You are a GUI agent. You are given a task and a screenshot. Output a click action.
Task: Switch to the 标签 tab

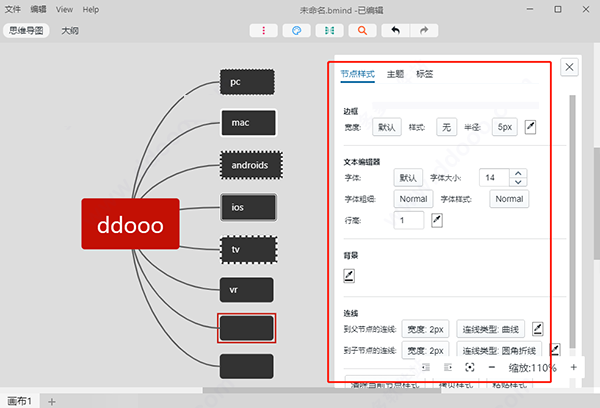(x=424, y=74)
